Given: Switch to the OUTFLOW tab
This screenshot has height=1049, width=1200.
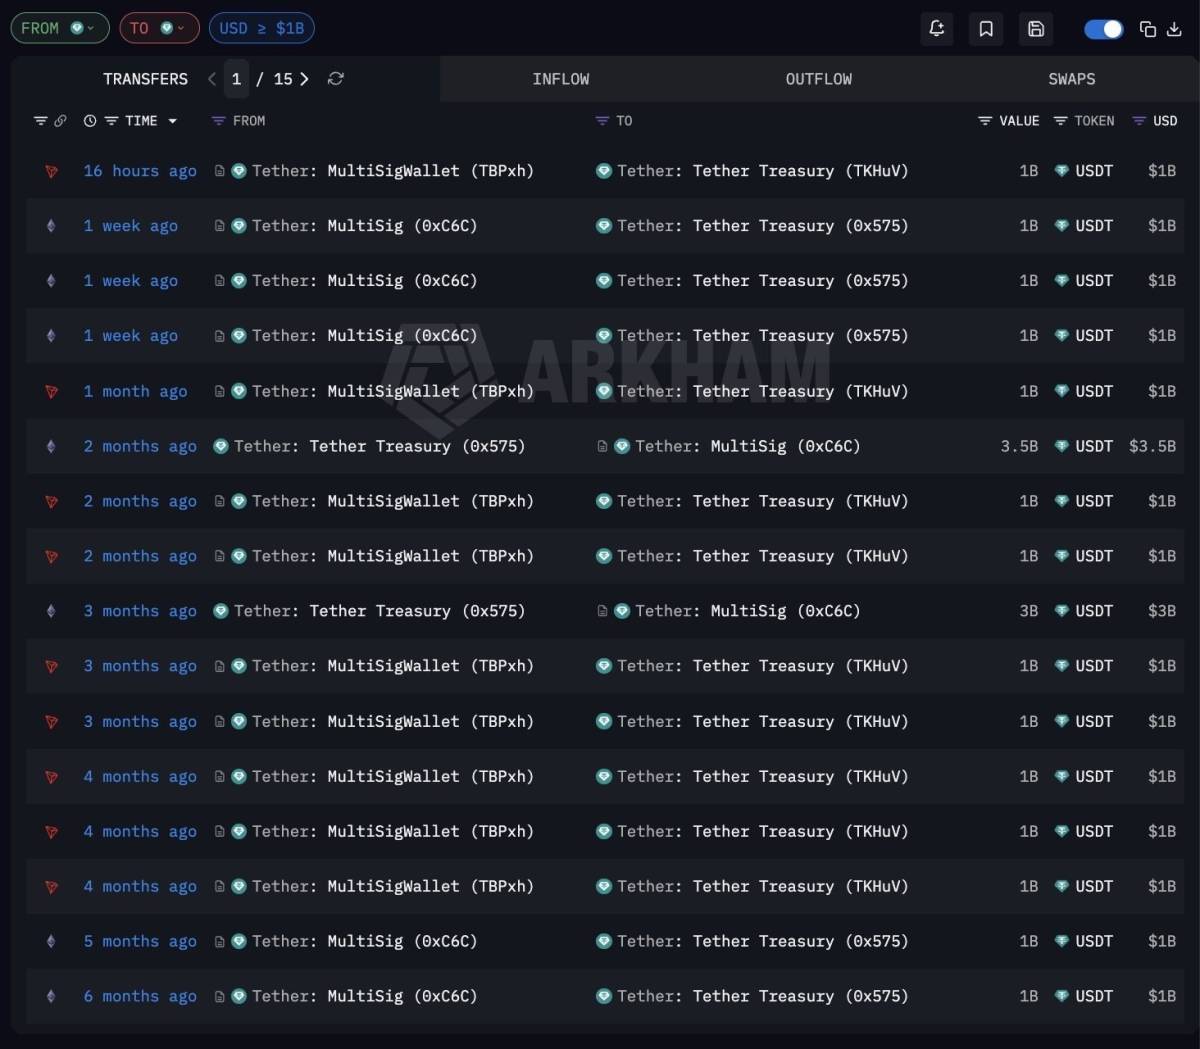Looking at the screenshot, I should 819,79.
